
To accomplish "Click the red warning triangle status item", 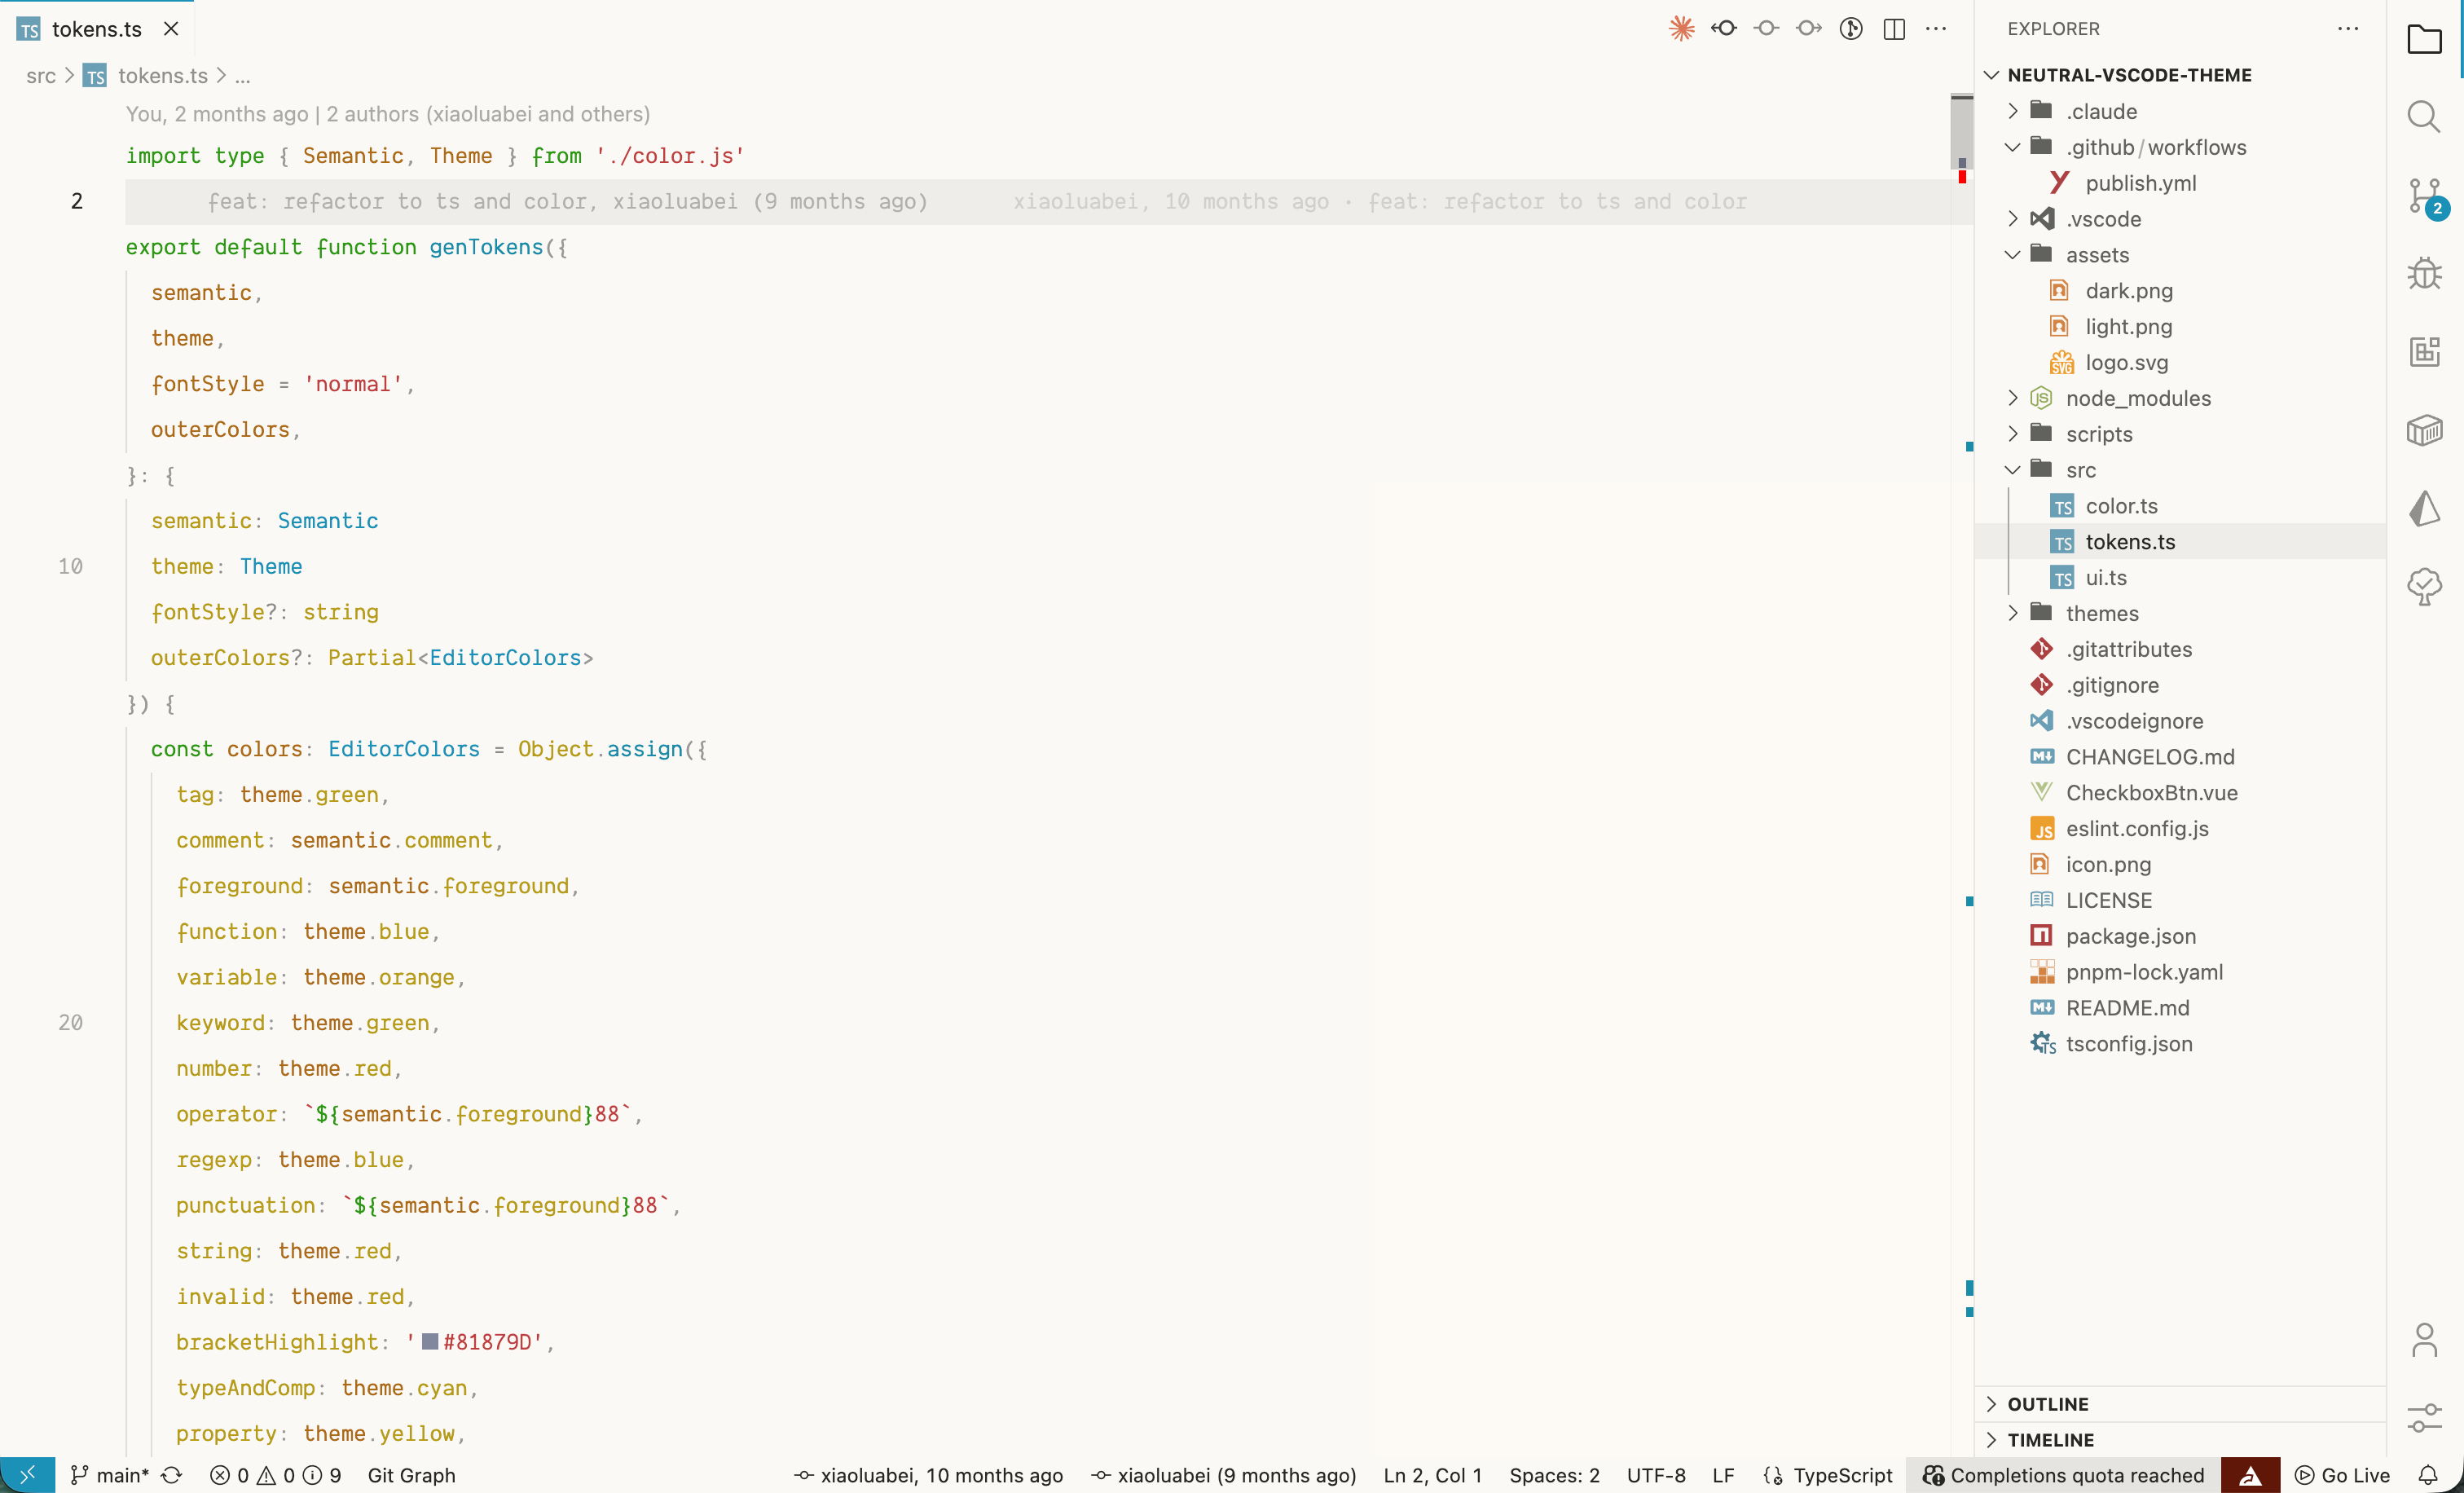I will [2250, 1475].
